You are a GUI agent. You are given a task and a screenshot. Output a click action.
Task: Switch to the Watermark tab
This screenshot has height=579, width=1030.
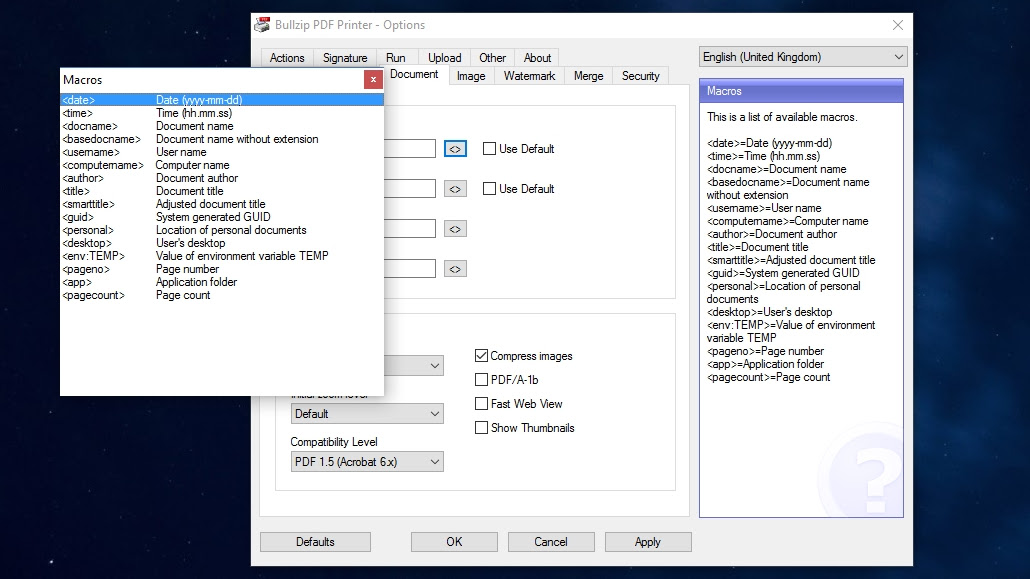529,76
